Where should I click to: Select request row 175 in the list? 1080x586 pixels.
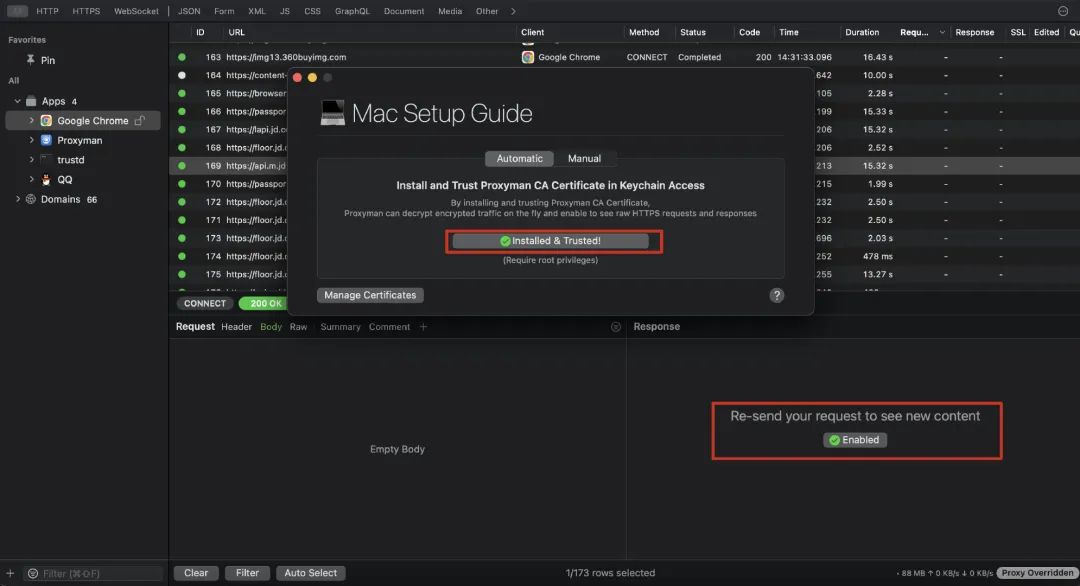[624, 275]
